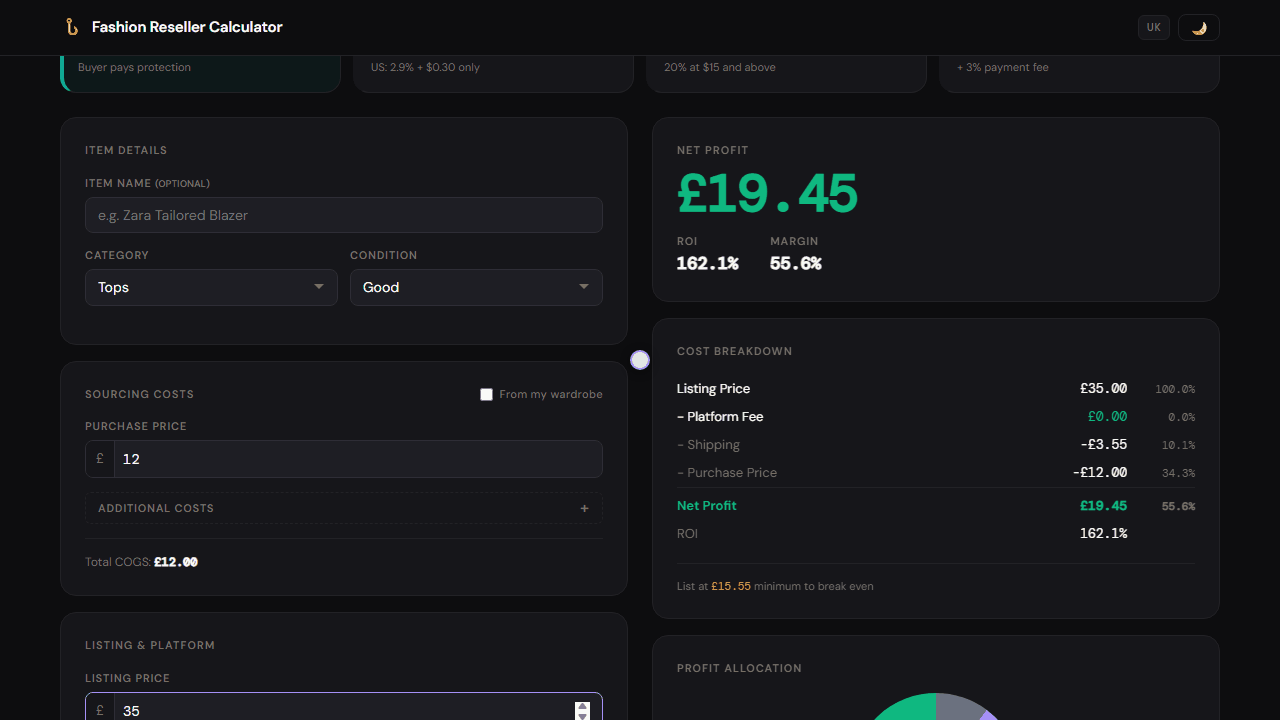Choose the + 3% payment fee platform card
Viewport: 1280px width, 720px height.
coord(1079,73)
